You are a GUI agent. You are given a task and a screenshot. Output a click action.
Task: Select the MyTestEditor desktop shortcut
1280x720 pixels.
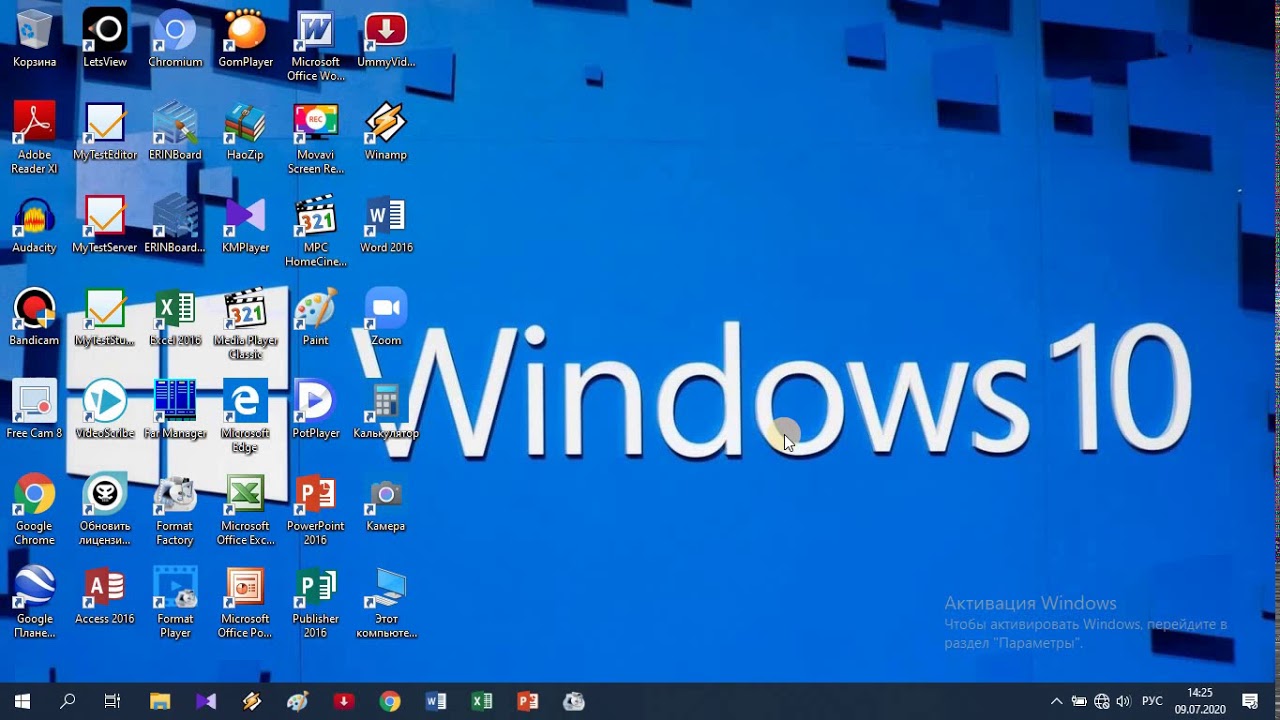click(105, 131)
